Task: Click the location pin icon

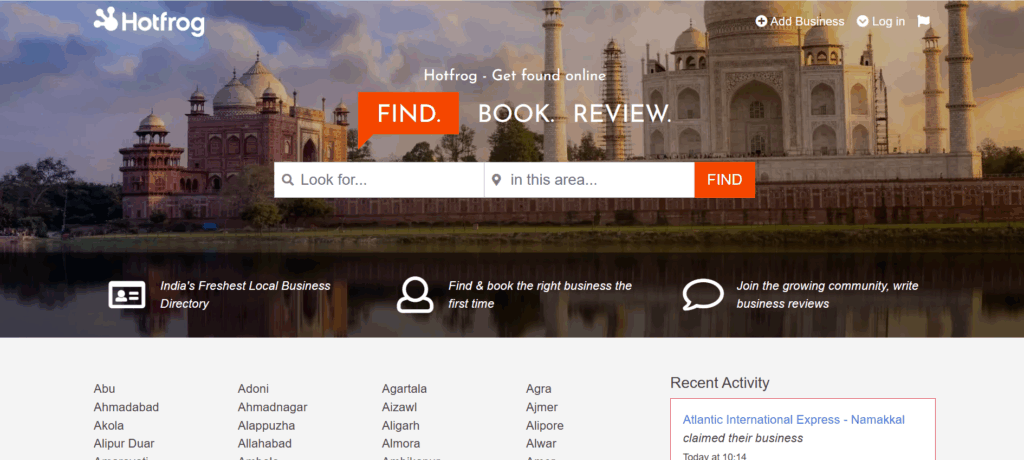Action: coord(497,180)
